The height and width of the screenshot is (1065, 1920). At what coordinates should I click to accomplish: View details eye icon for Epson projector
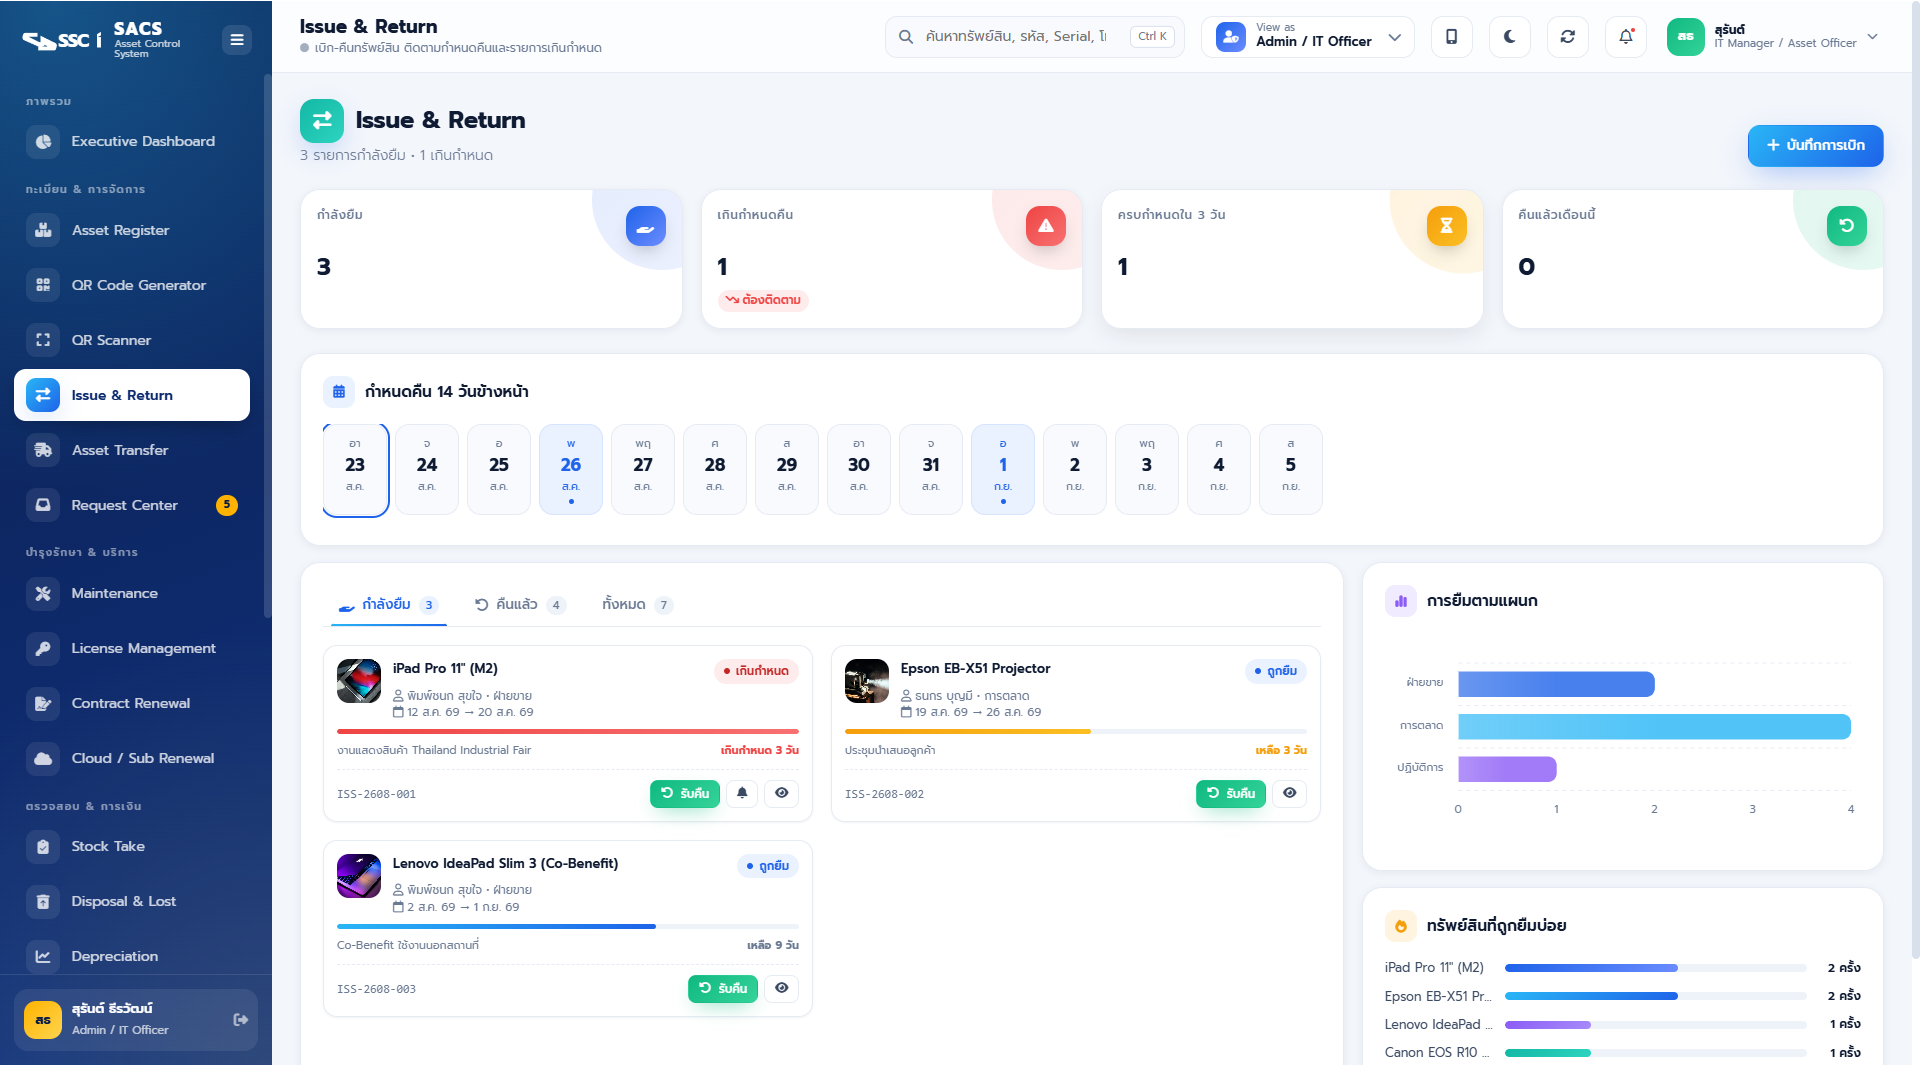(x=1290, y=793)
